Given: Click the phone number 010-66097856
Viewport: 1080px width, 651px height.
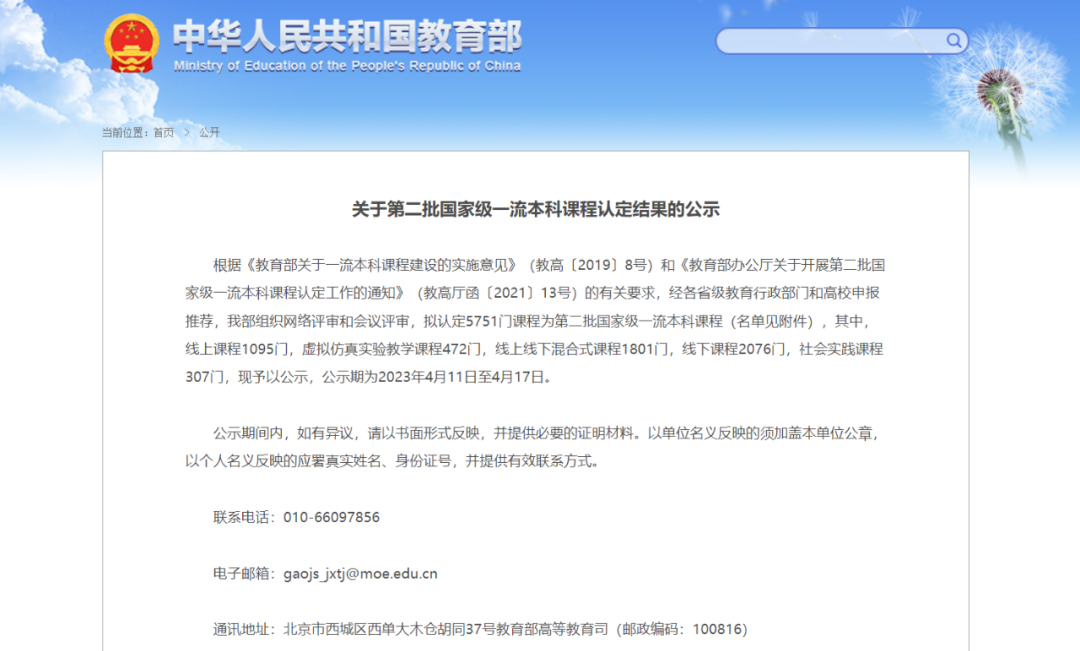Looking at the screenshot, I should 331,517.
